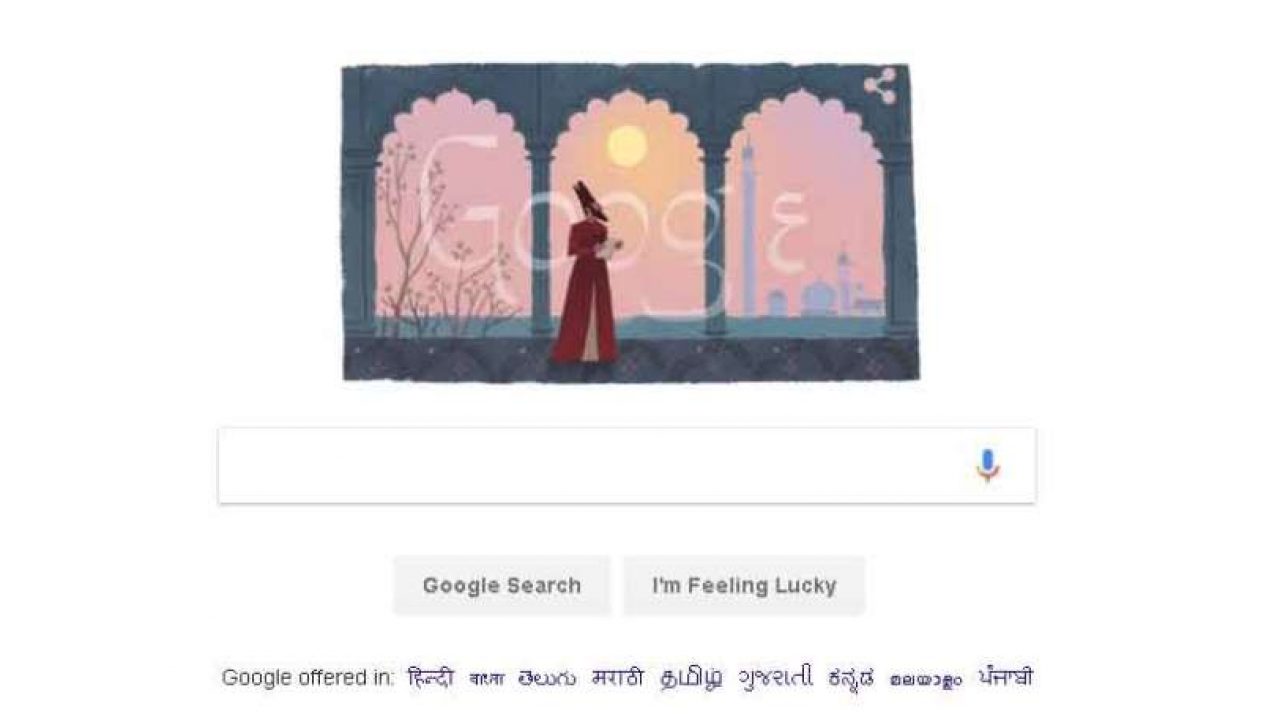
Task: Click the yellow sun in the doodle
Action: [x=627, y=146]
